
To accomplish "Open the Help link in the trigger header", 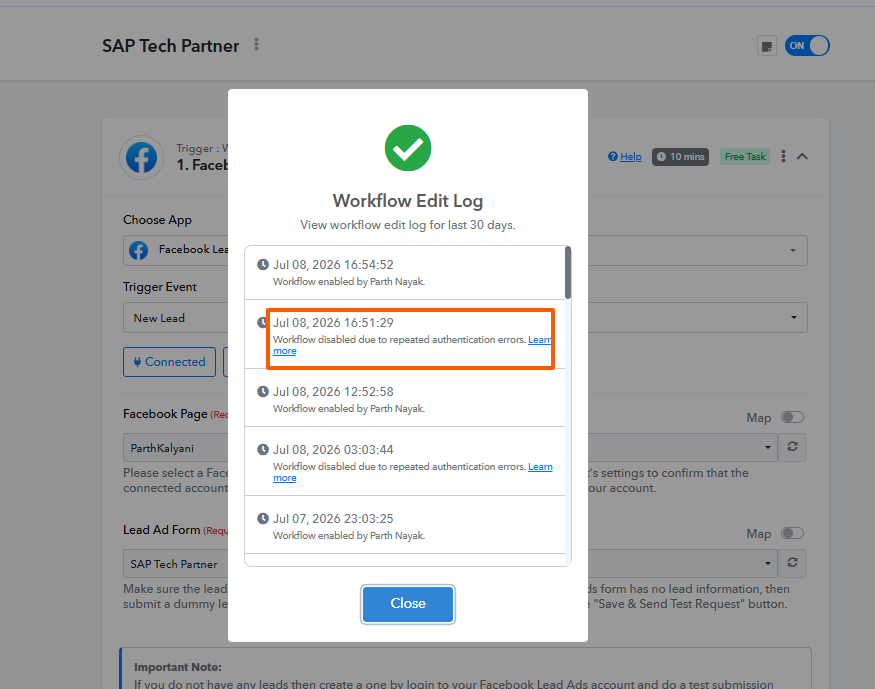I will click(625, 157).
